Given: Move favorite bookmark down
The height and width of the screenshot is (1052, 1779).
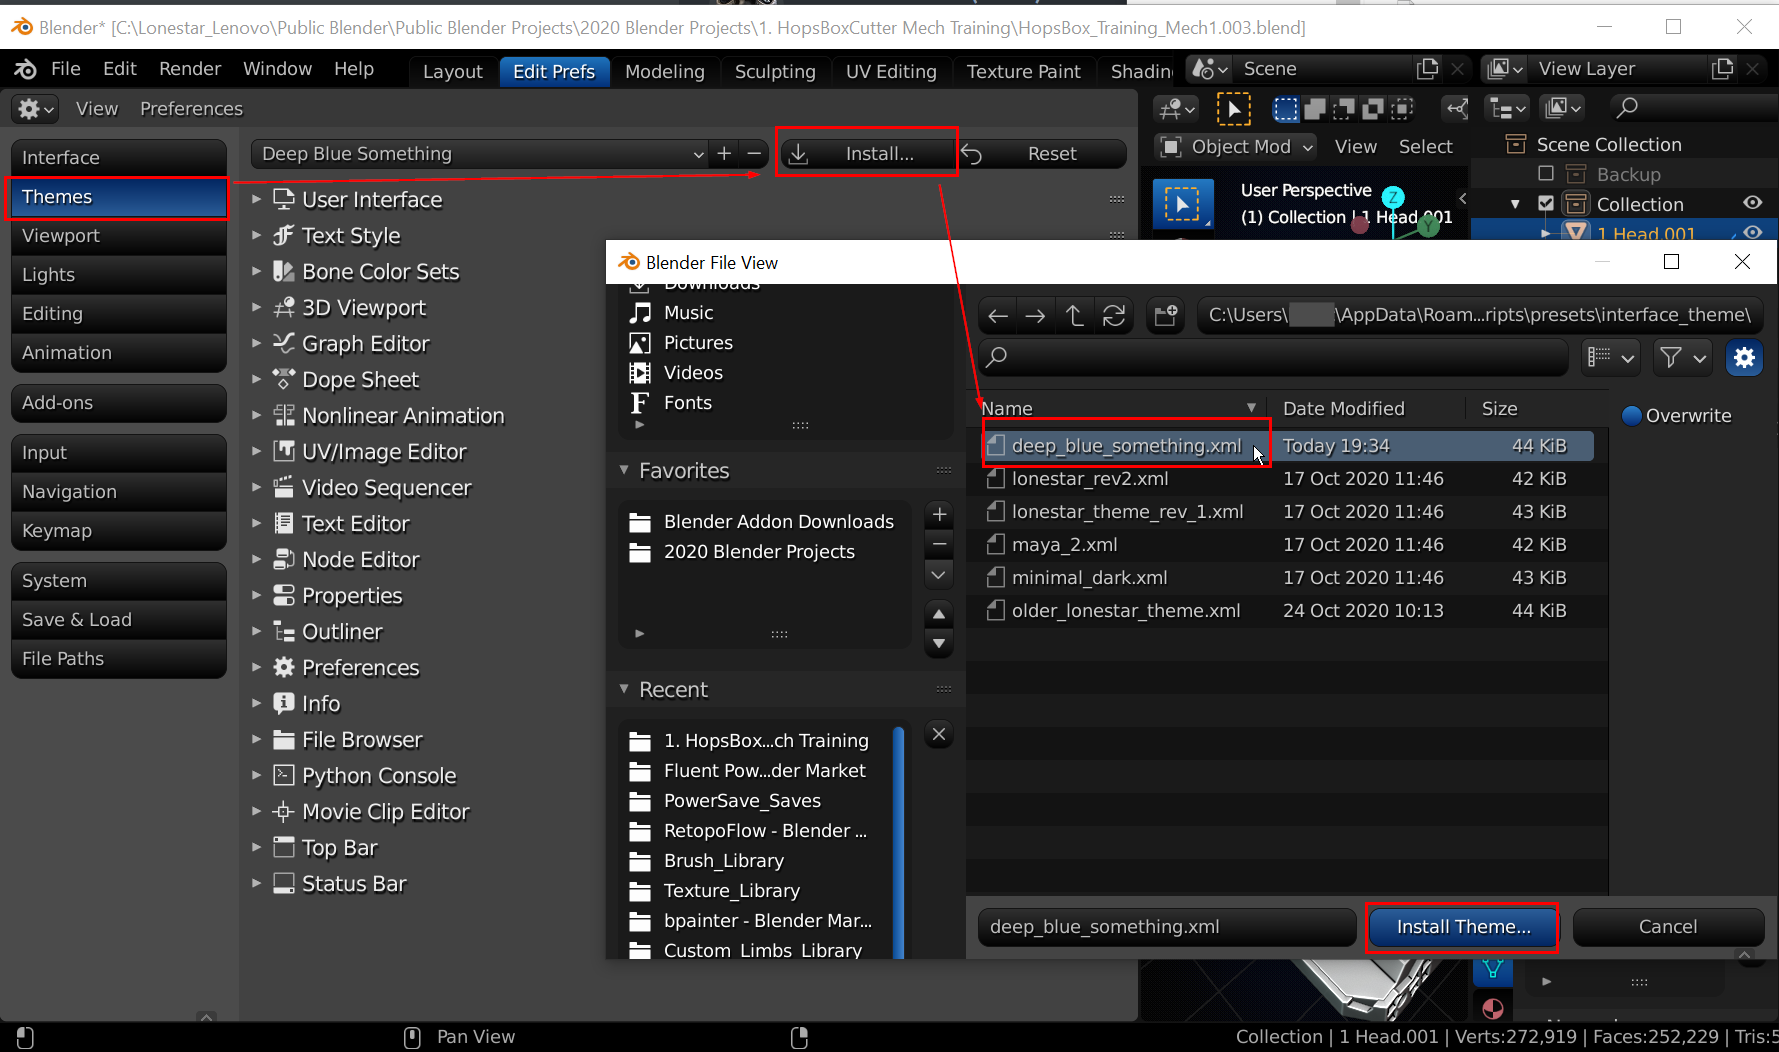Looking at the screenshot, I should [x=939, y=643].
